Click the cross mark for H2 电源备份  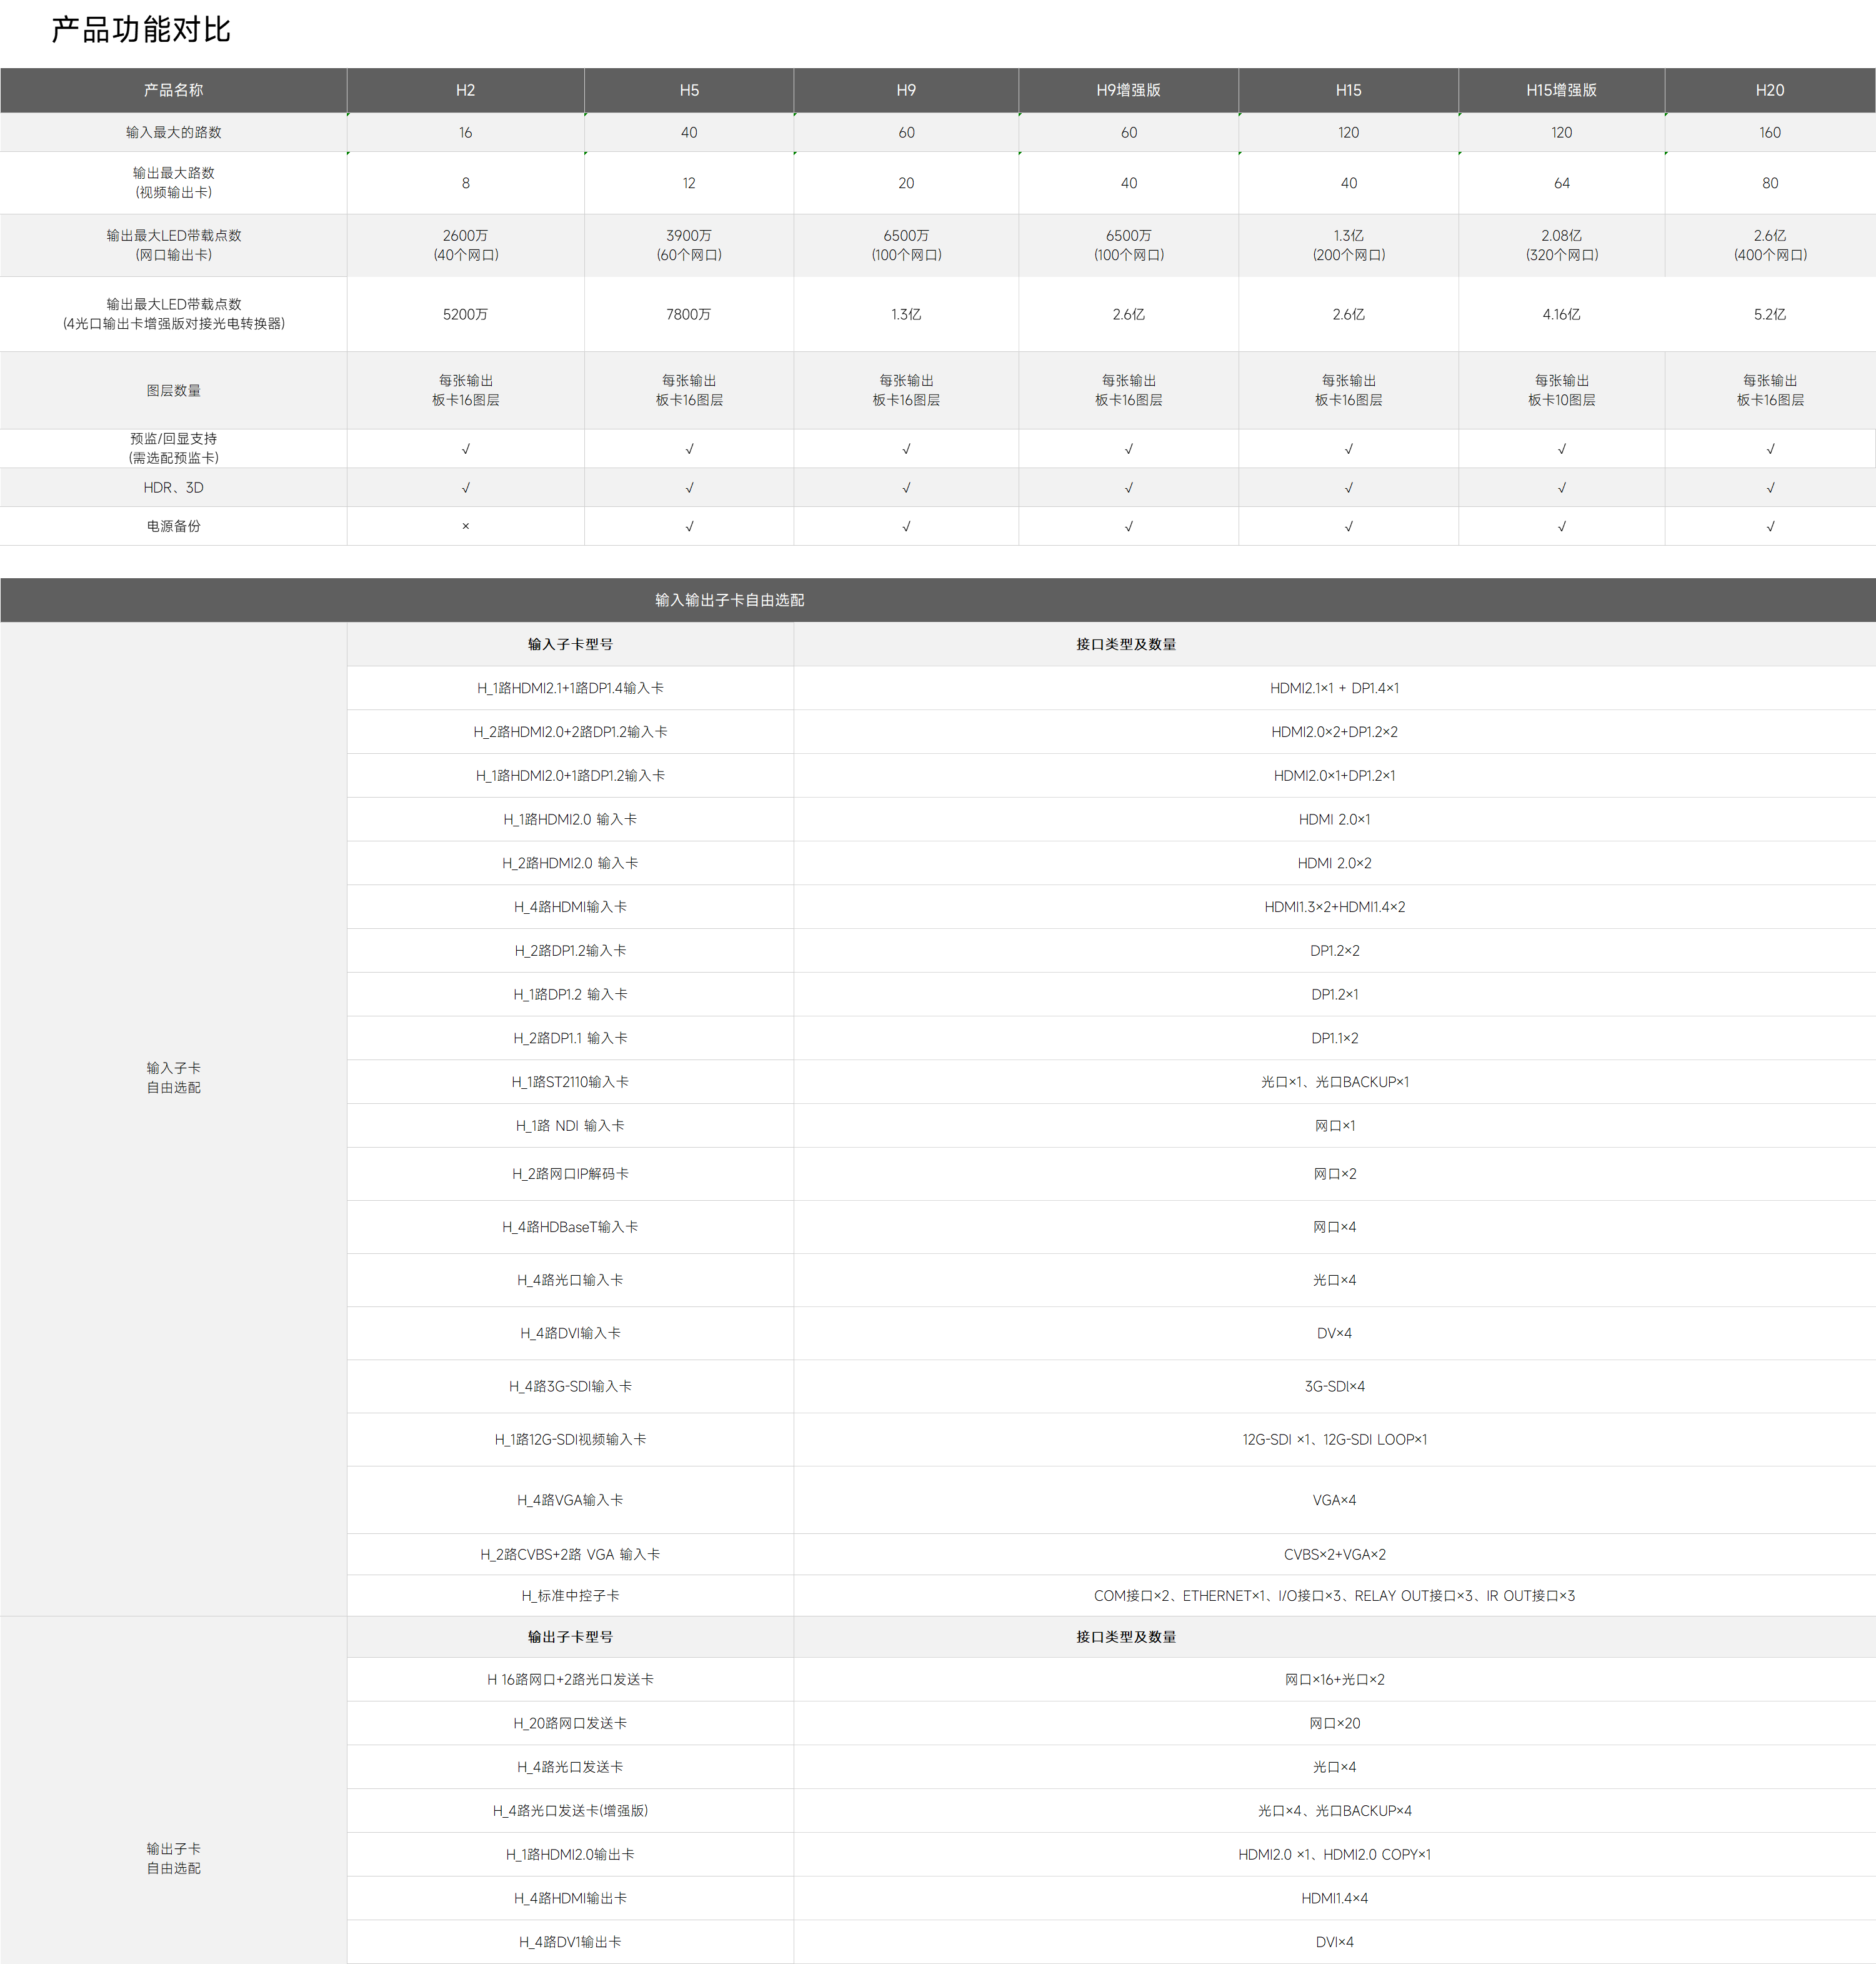465,526
